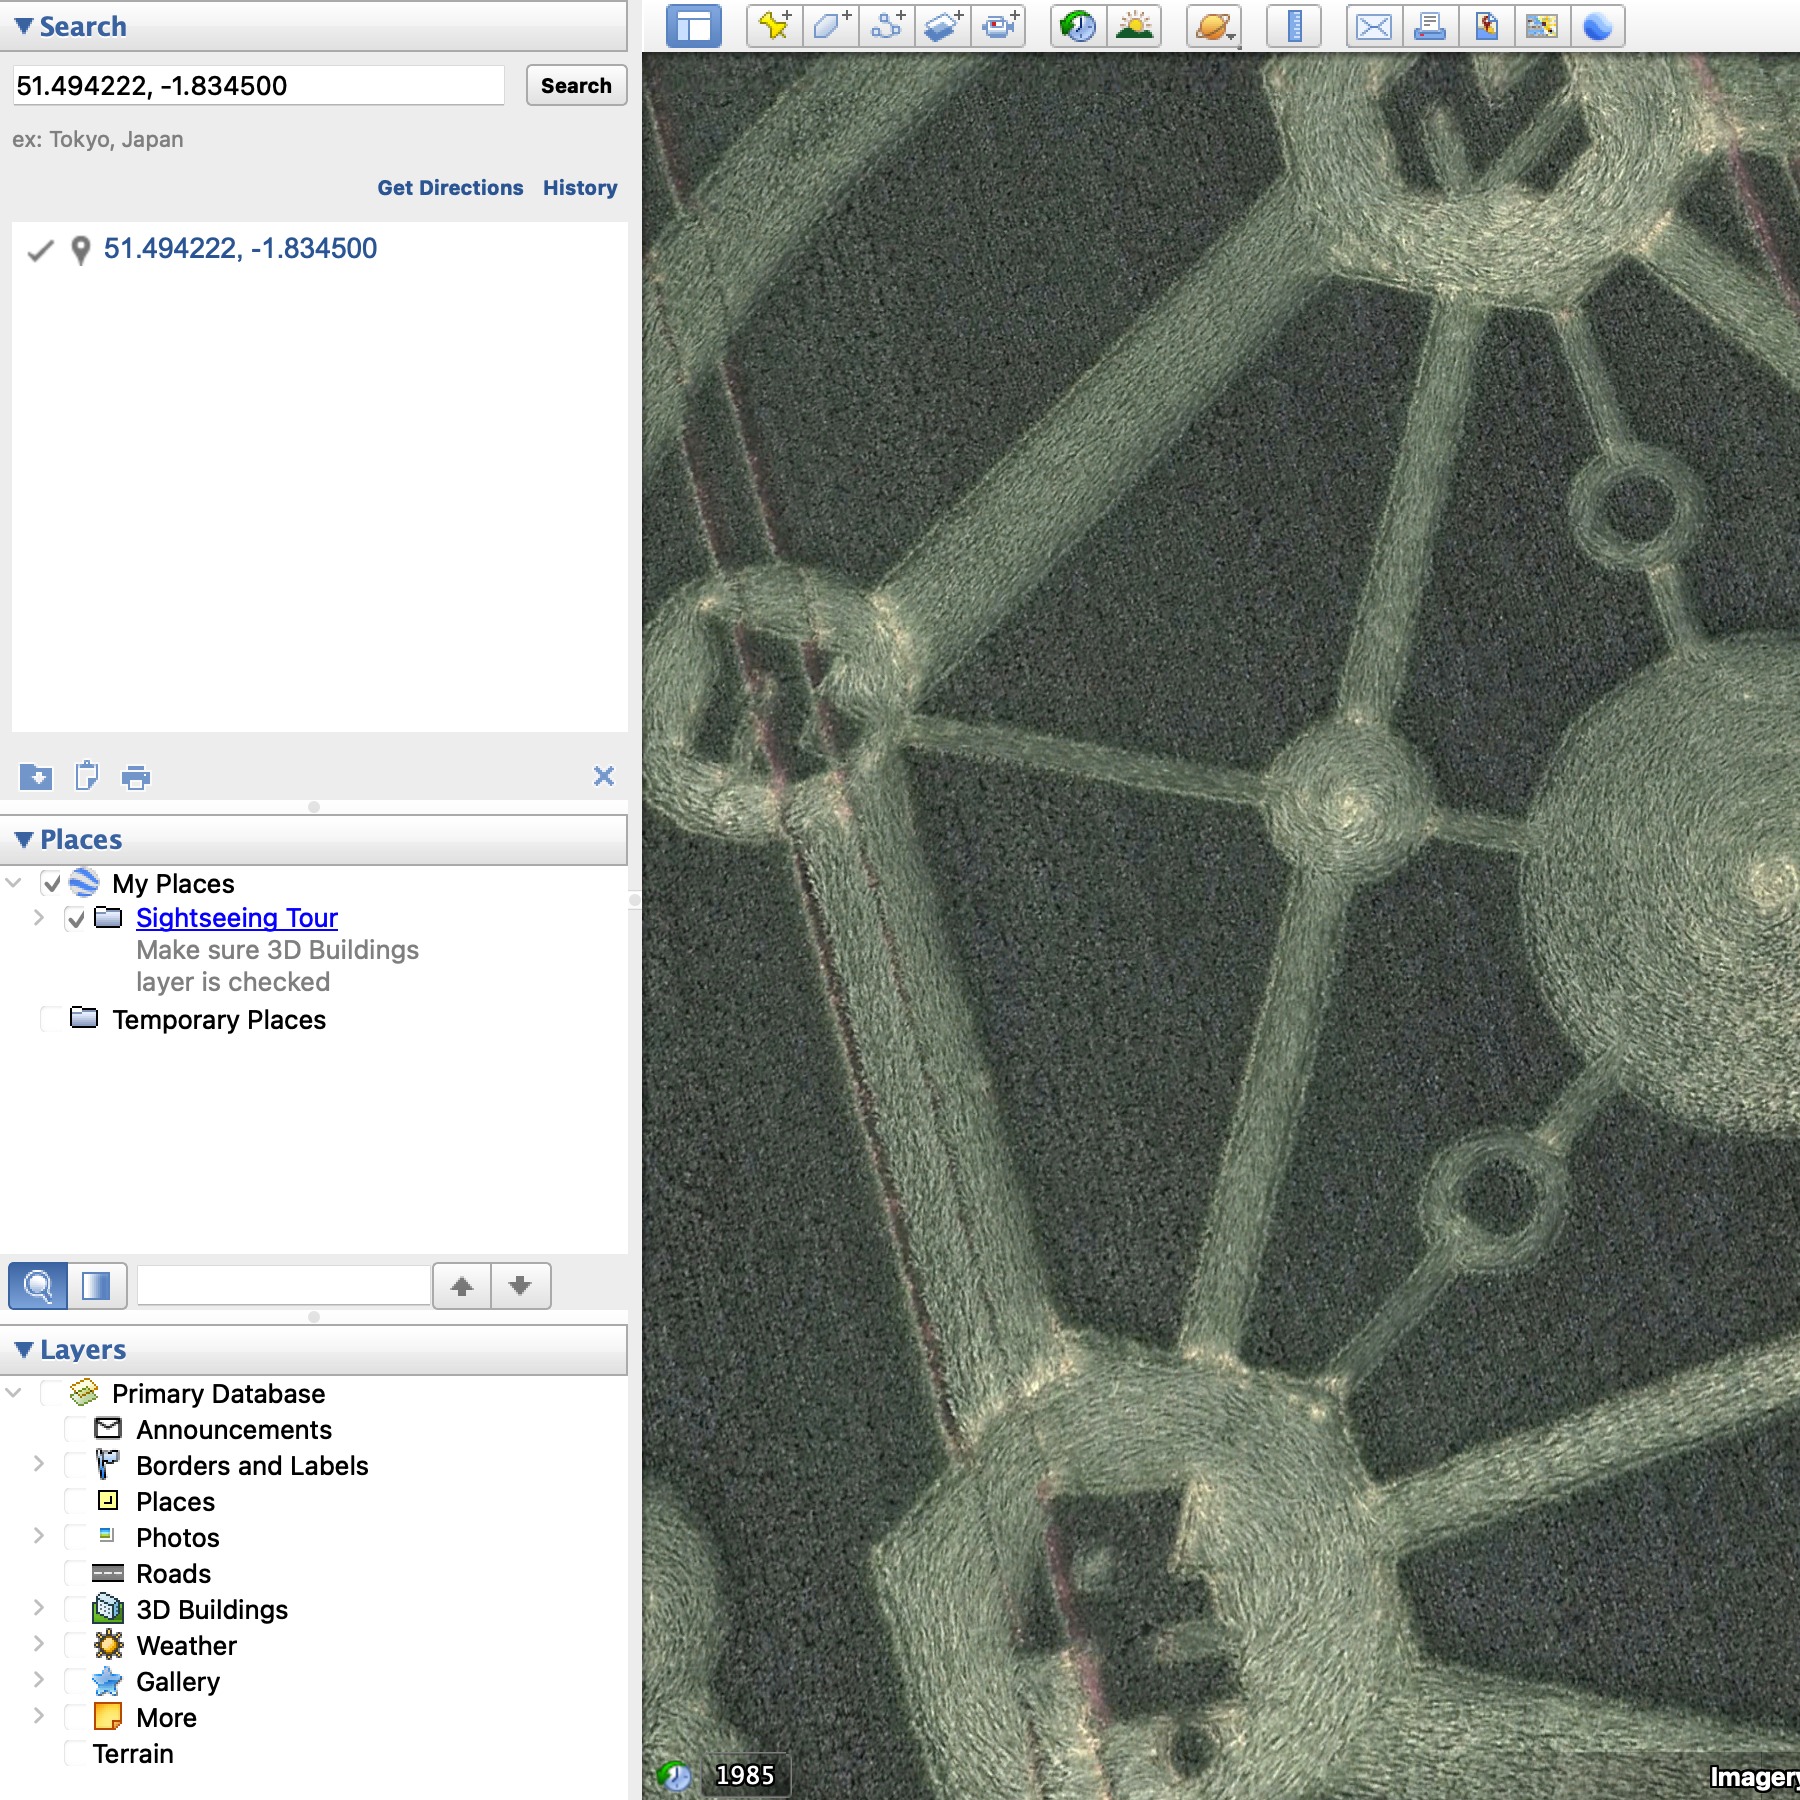Viewport: 1800px width, 1800px height.
Task: Open search History link
Action: (x=580, y=188)
